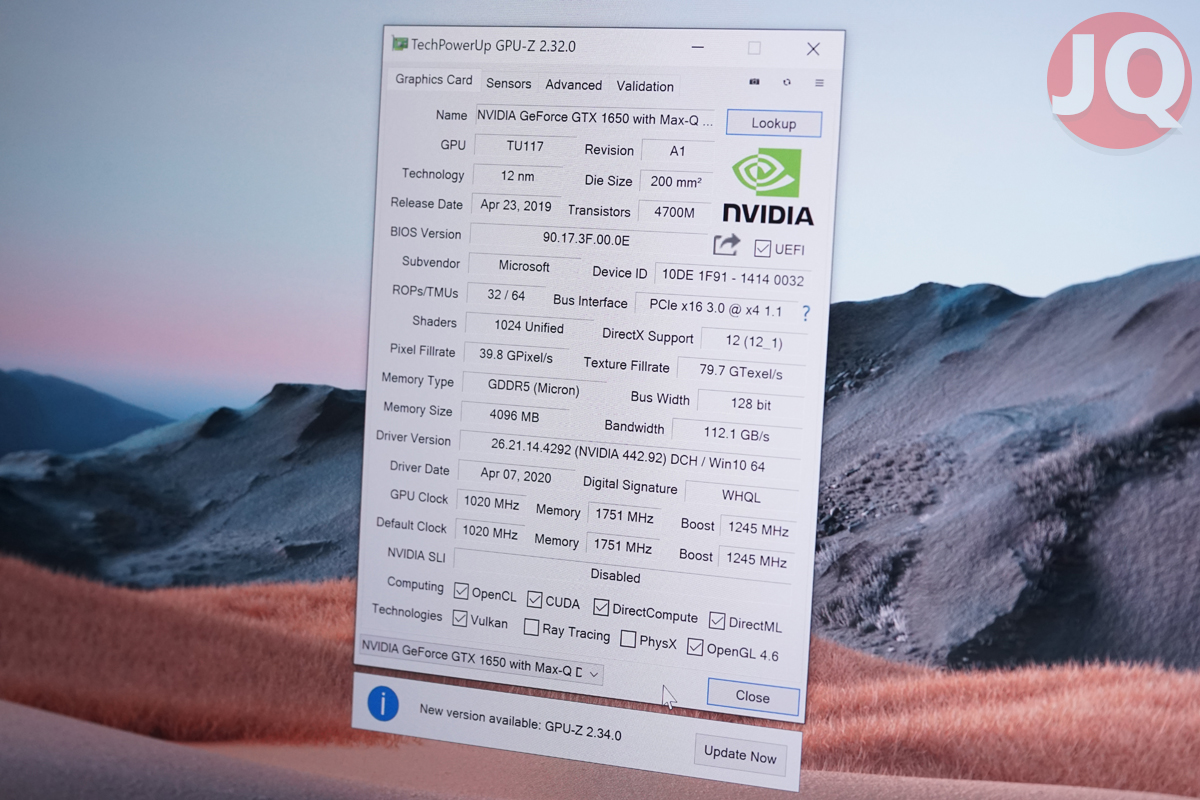Viewport: 1200px width, 800px height.
Task: Click the Bus Width 128 bit value
Action: (750, 404)
